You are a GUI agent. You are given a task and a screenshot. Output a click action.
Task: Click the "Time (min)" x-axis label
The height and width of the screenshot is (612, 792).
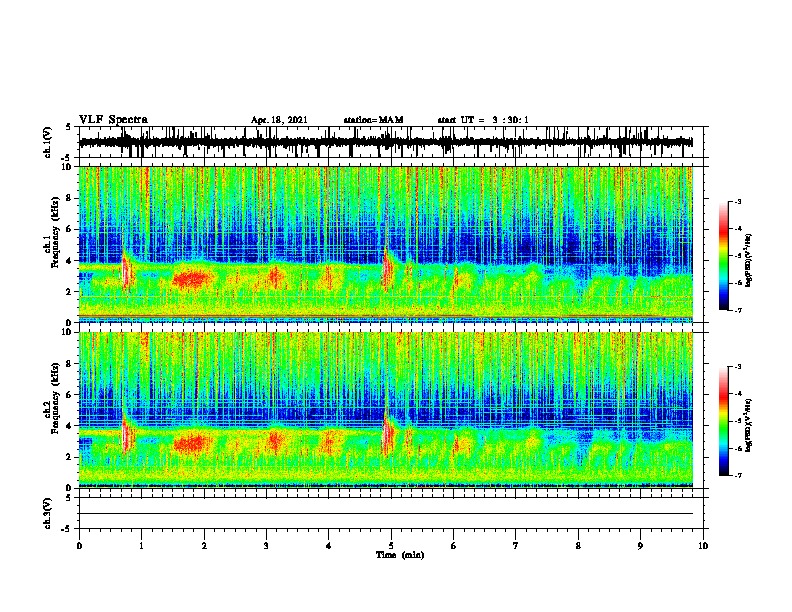(400, 555)
